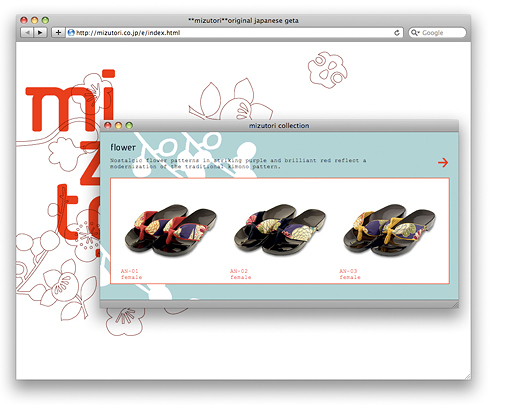The image size is (520, 408).
Task: Open the Google search magnifier dropdown
Action: [415, 33]
